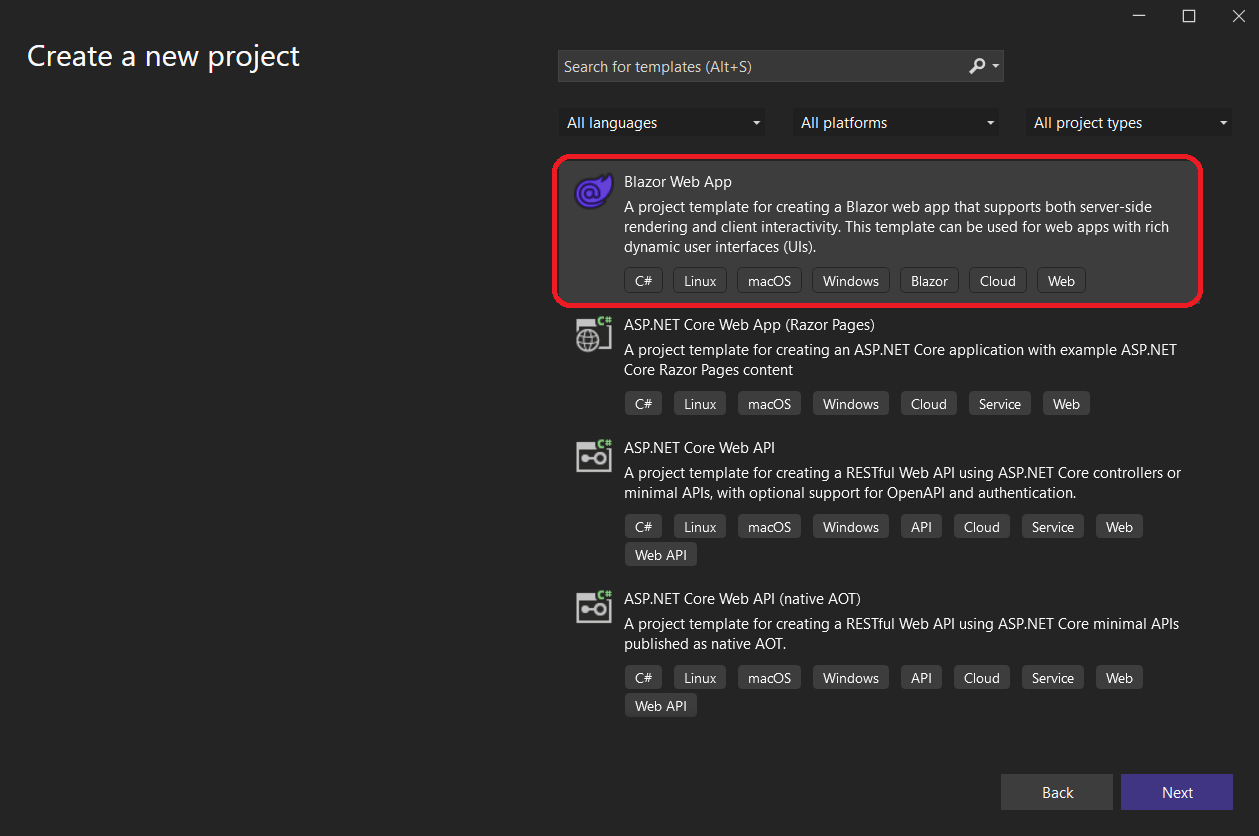Open the All platforms dropdown
The width and height of the screenshot is (1259, 836).
click(895, 122)
